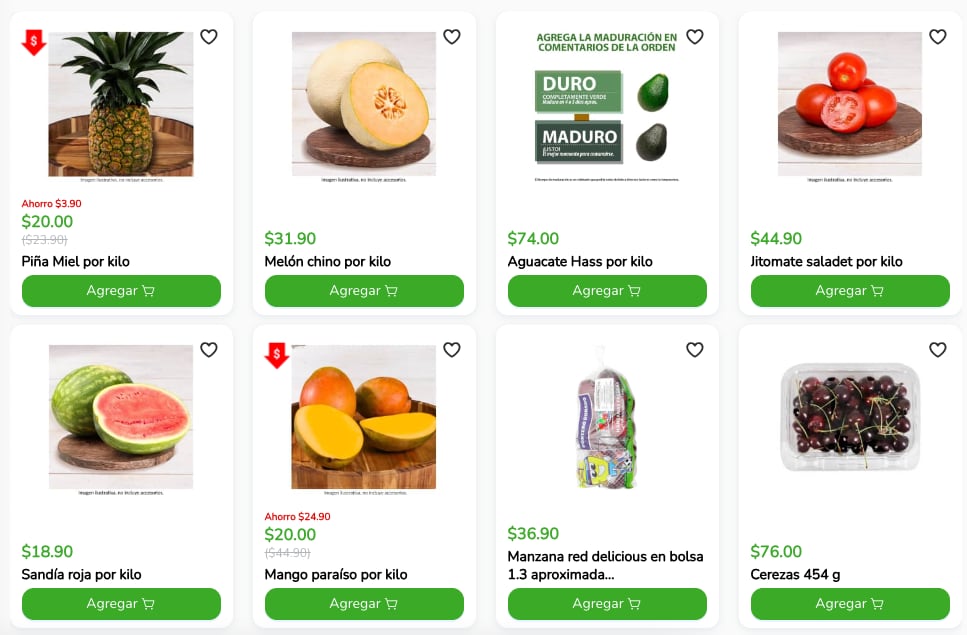Viewport: 967px width, 635px height.
Task: Open the Cerezas 454 g product title
Action: (797, 574)
